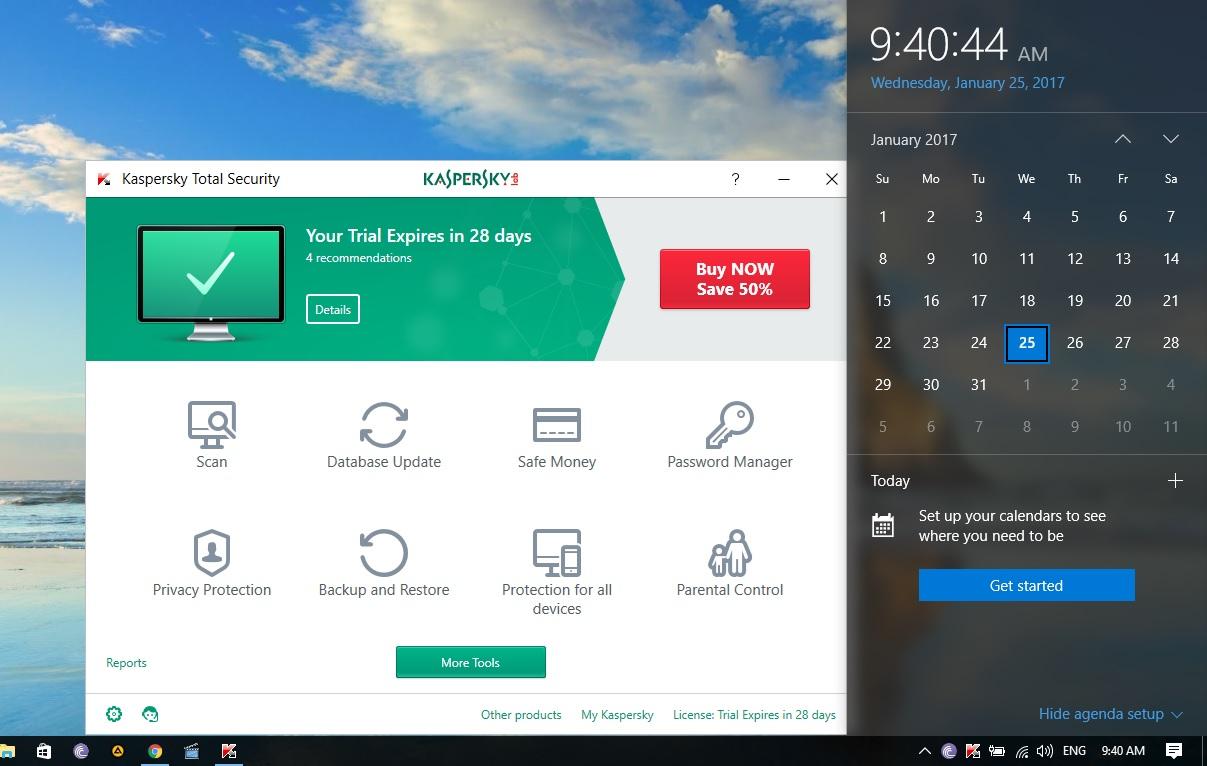This screenshot has height=766, width=1207.
Task: Open the yellow triangle player taskbar icon
Action: click(x=118, y=751)
